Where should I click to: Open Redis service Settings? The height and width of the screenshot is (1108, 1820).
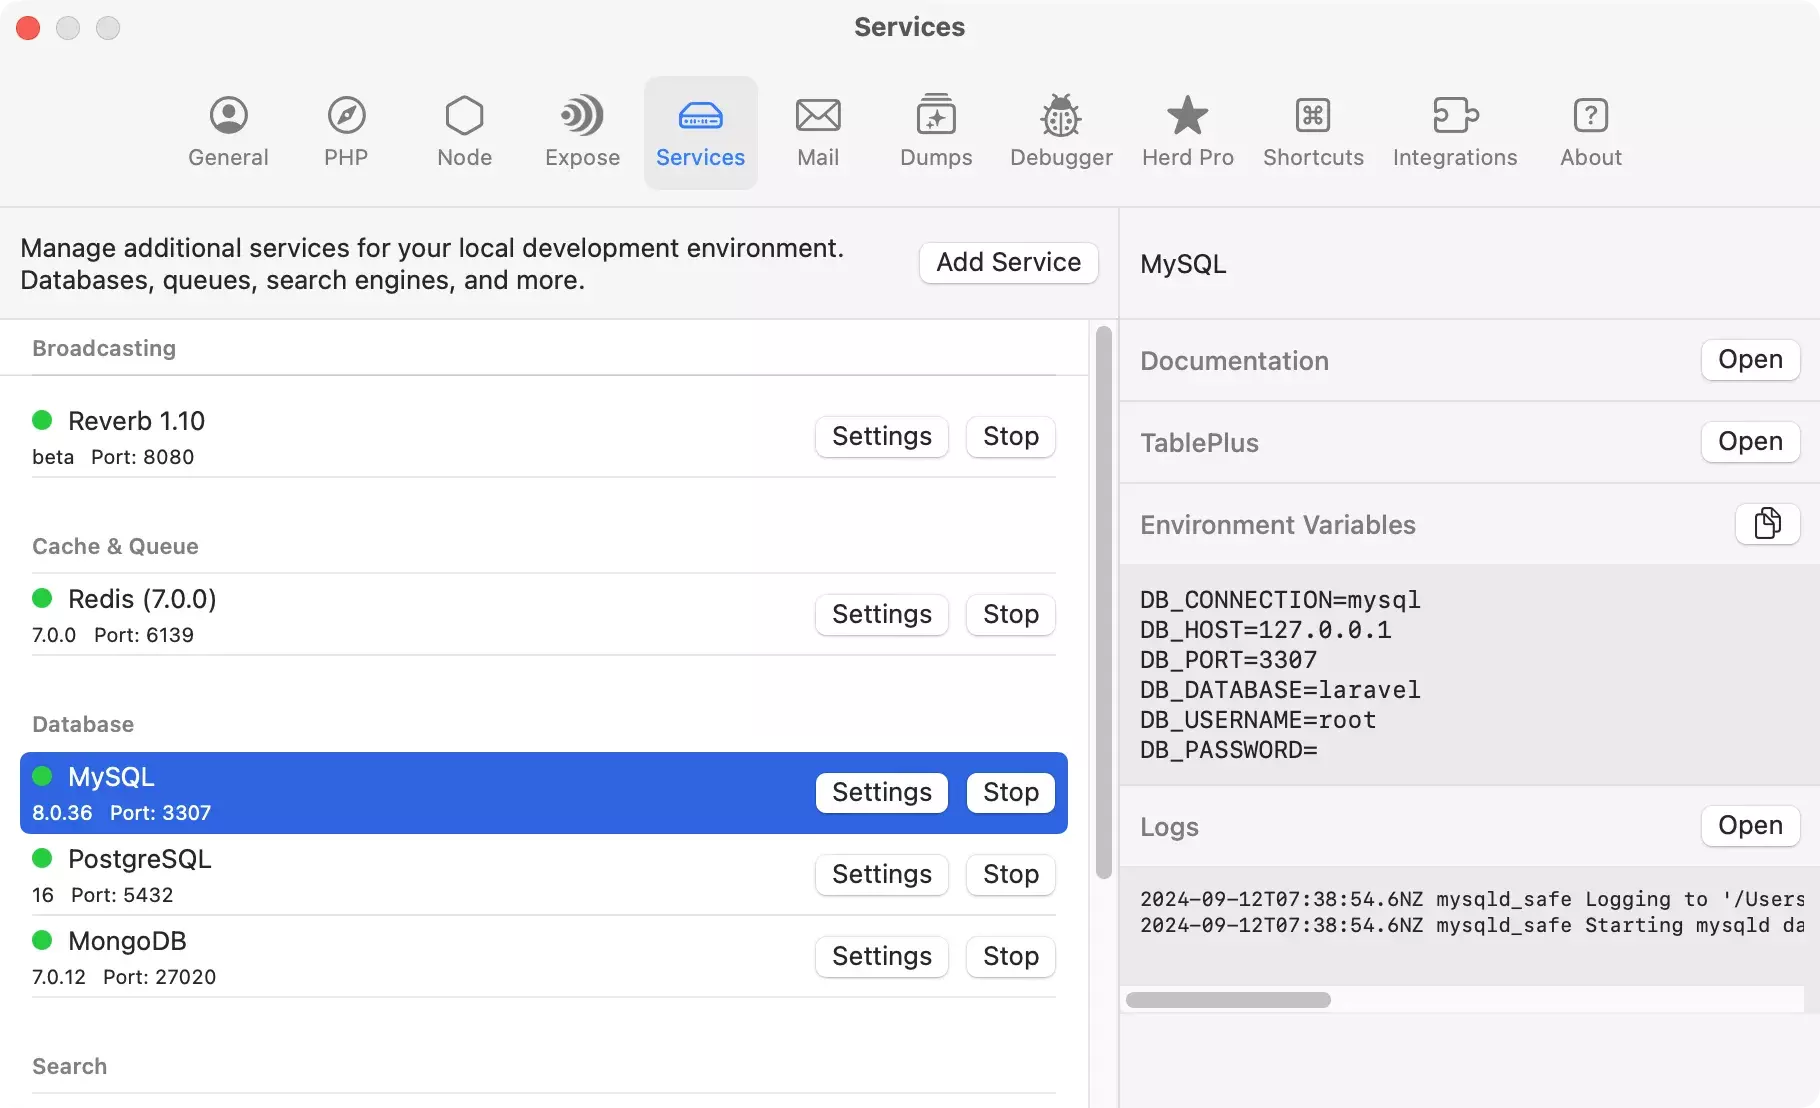pyautogui.click(x=881, y=614)
